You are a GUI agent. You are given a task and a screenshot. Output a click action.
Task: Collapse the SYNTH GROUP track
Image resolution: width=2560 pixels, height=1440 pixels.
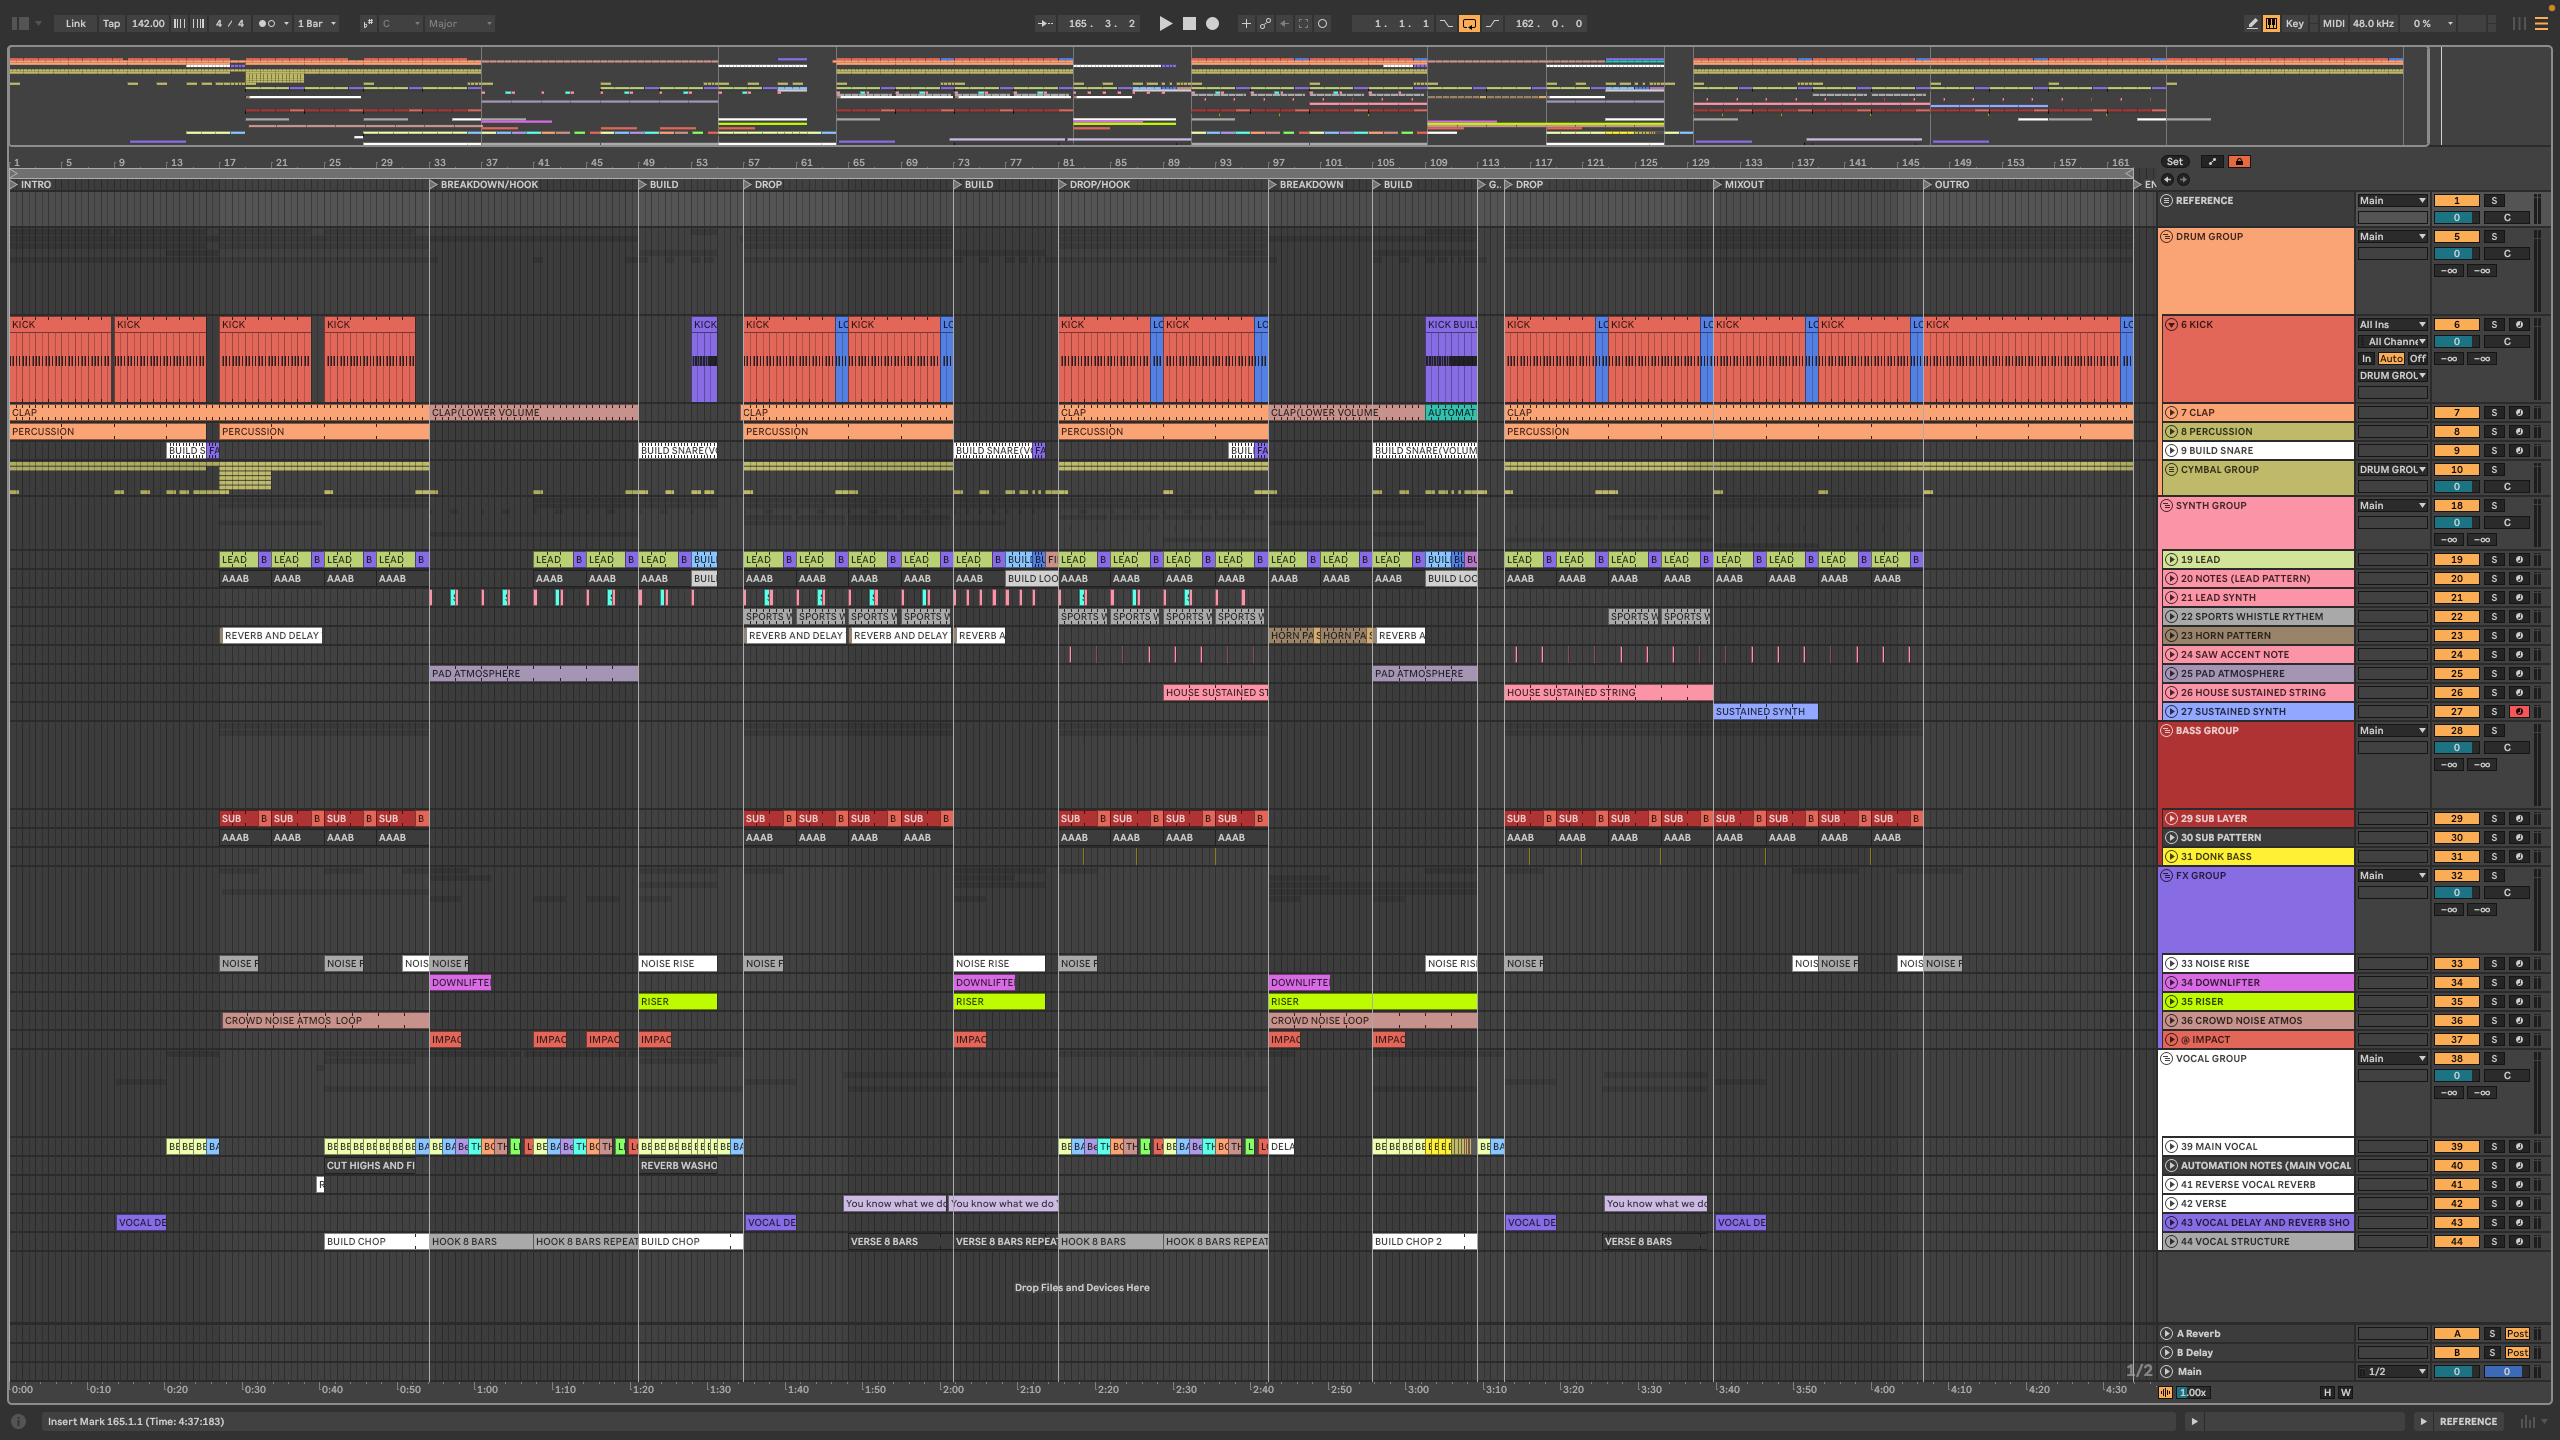tap(2167, 505)
